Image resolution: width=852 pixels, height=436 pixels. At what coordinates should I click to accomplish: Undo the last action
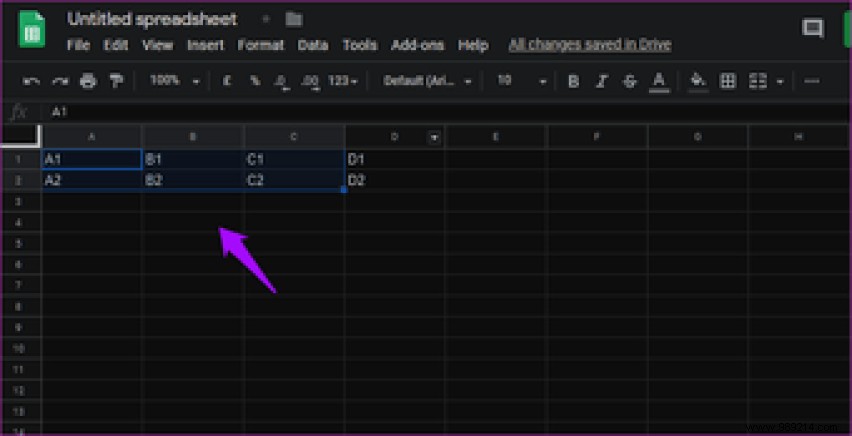tap(31, 82)
